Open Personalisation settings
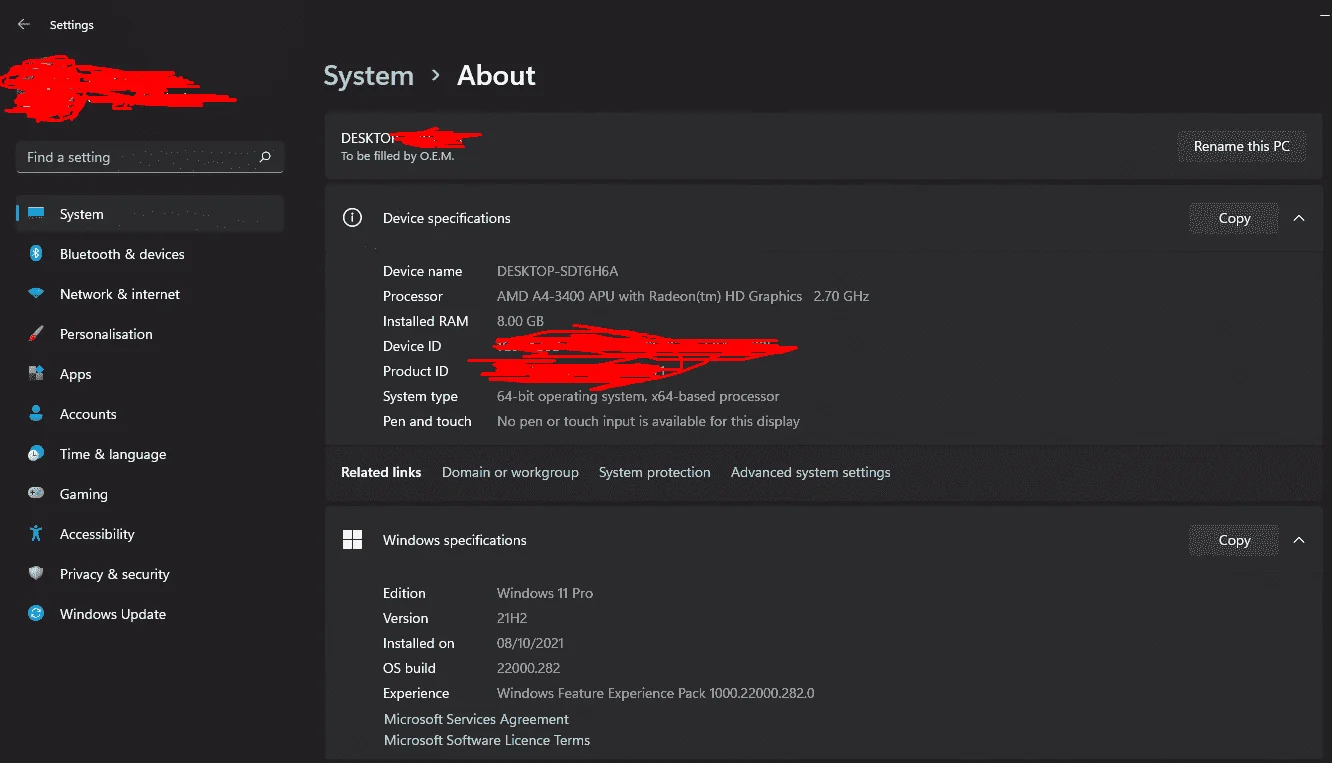Image resolution: width=1332 pixels, height=763 pixels. 150,334
